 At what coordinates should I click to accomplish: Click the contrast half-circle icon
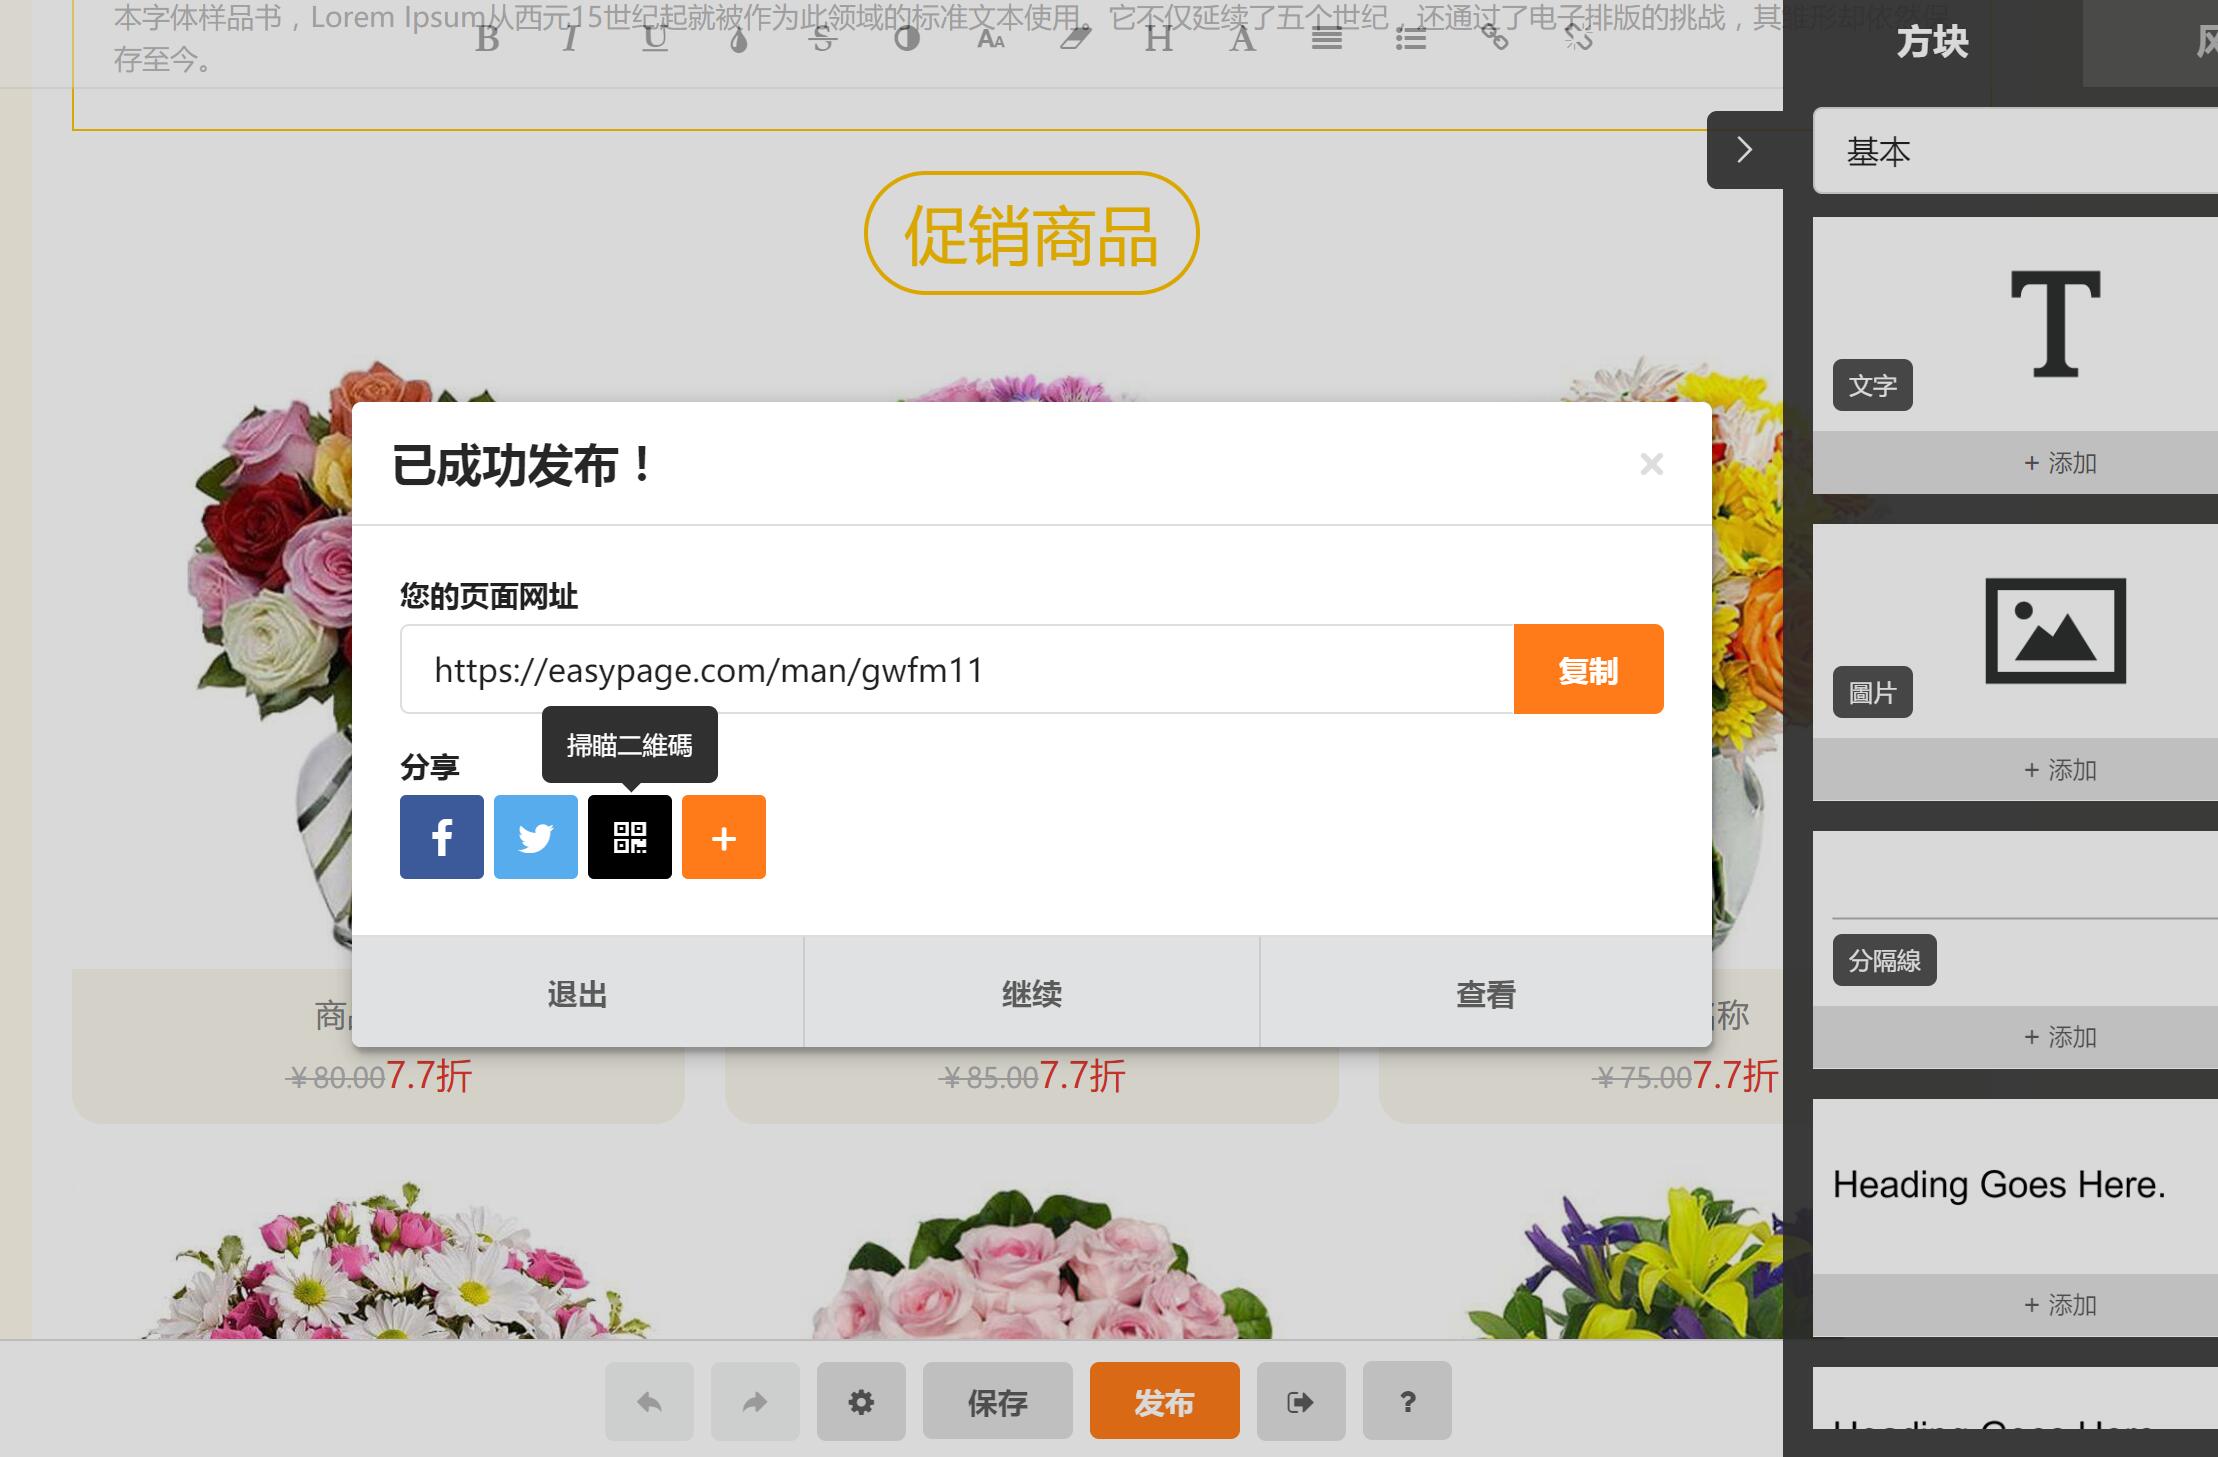point(907,39)
